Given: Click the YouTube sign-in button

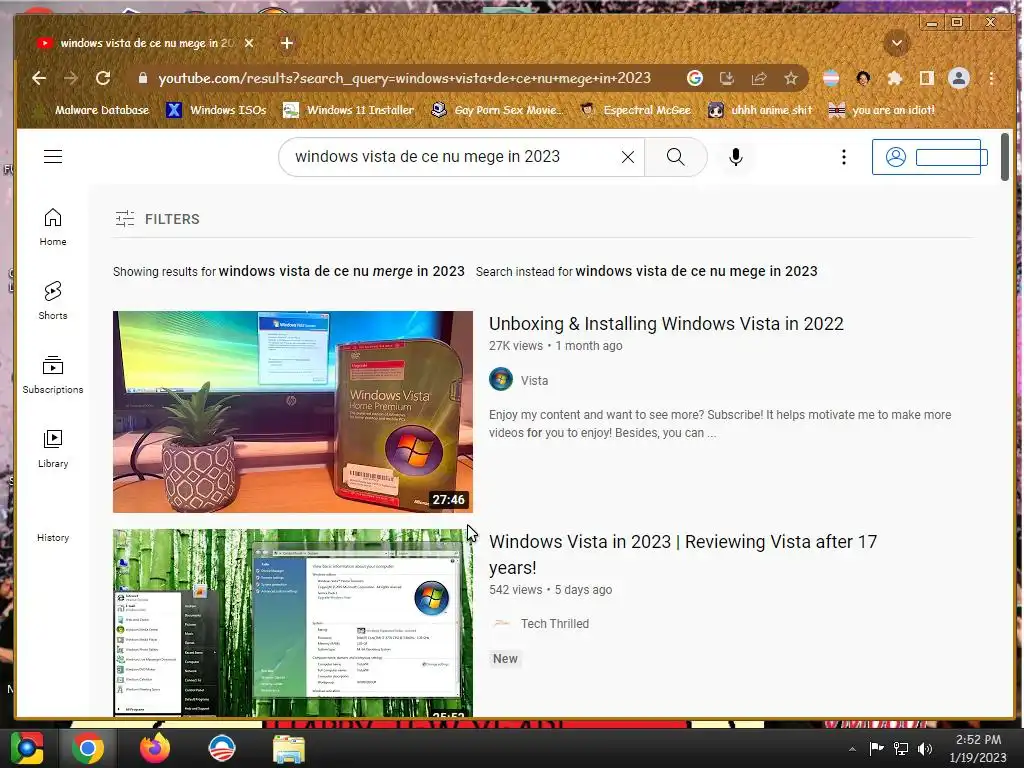Looking at the screenshot, I should coord(926,157).
